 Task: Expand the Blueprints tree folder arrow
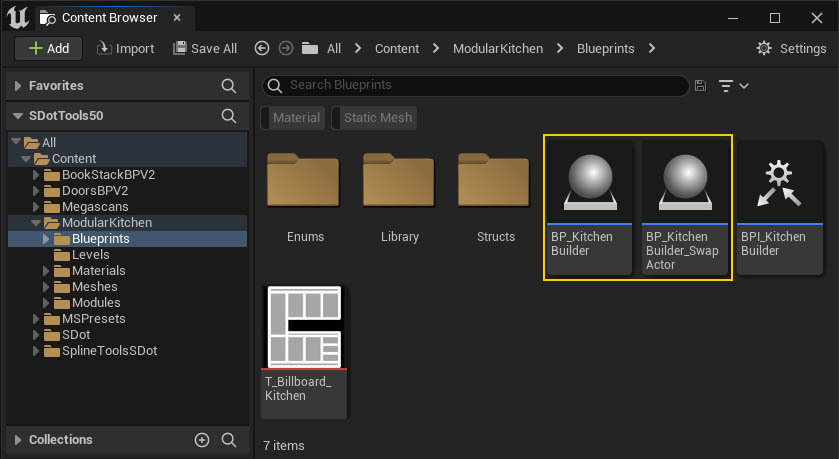click(x=46, y=239)
